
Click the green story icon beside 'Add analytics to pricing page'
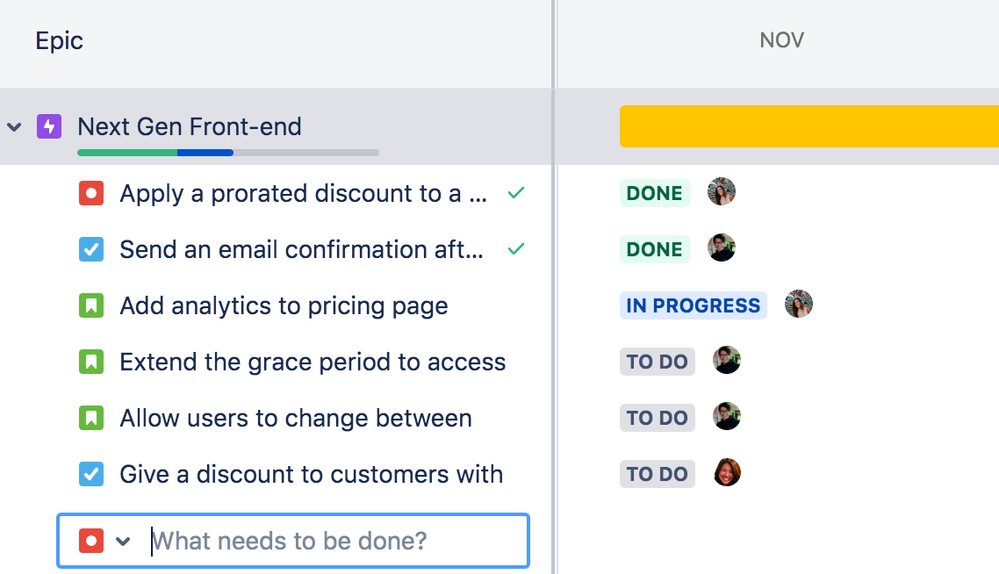[x=91, y=306]
